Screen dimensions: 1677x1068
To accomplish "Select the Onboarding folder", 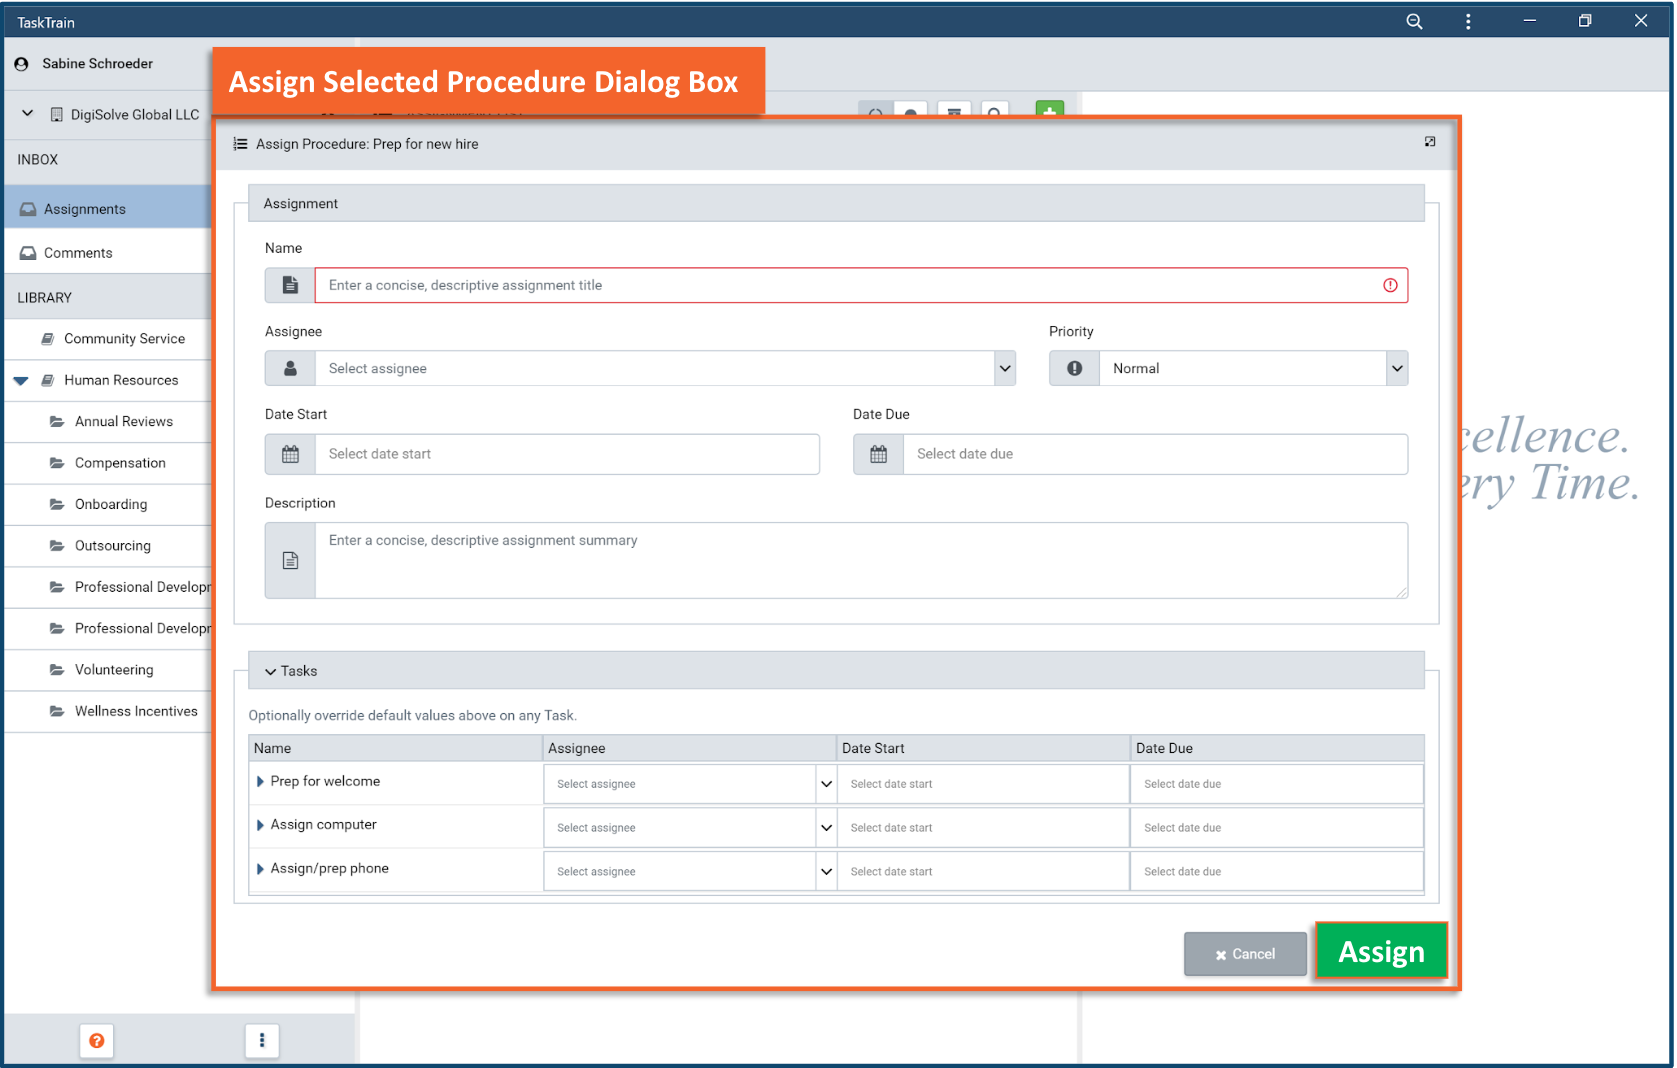I will click(111, 504).
